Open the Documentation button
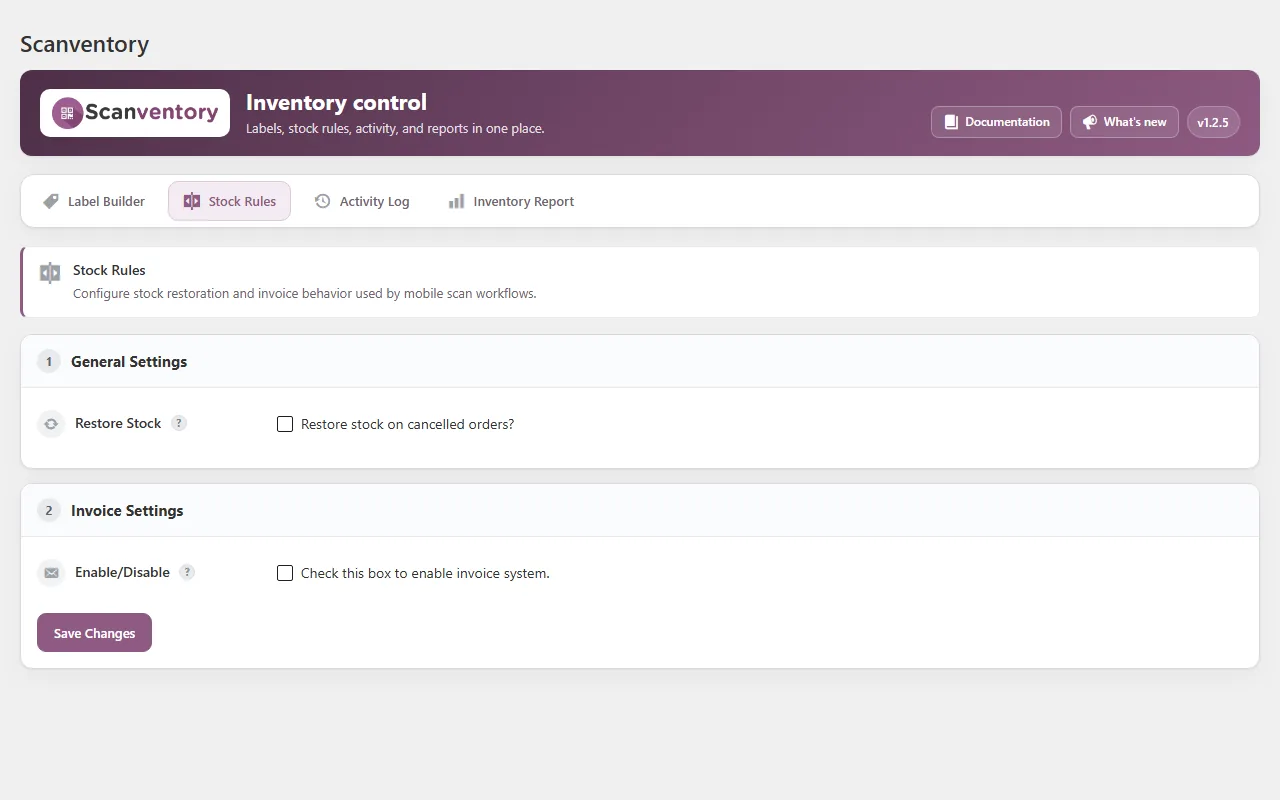The image size is (1280, 800). (x=996, y=122)
